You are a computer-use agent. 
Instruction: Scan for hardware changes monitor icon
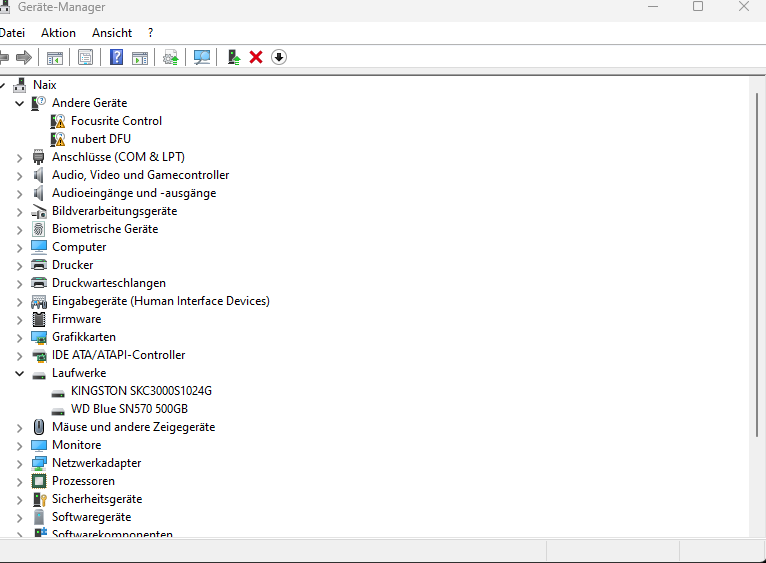[x=202, y=57]
